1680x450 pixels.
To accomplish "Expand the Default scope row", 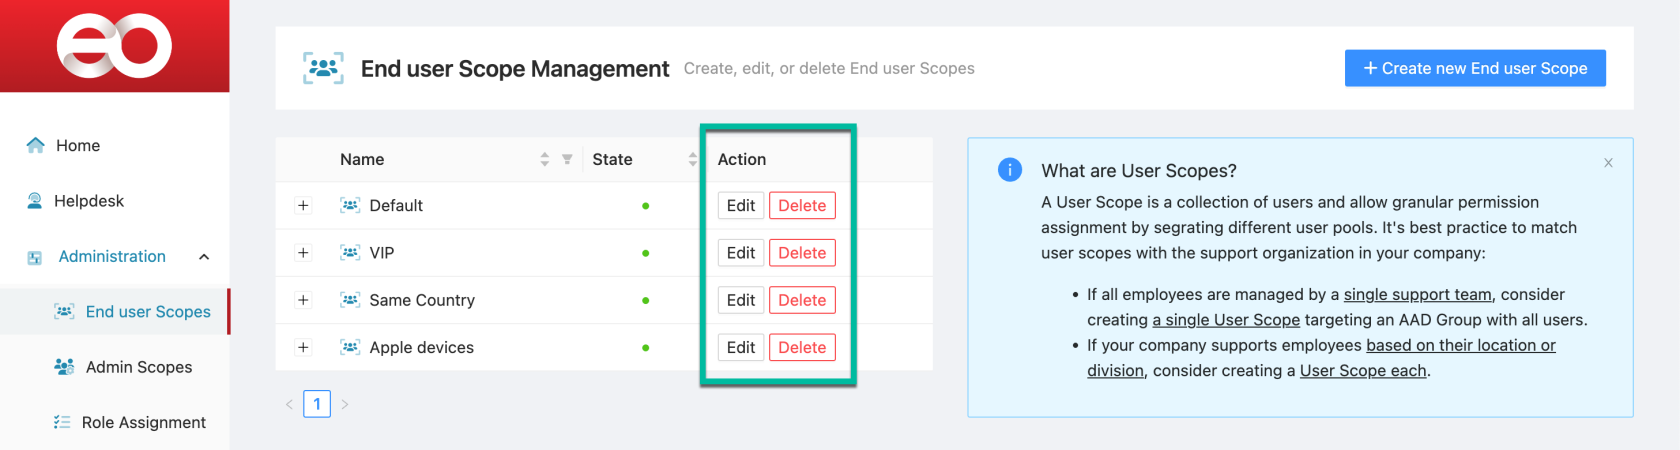I will 303,206.
